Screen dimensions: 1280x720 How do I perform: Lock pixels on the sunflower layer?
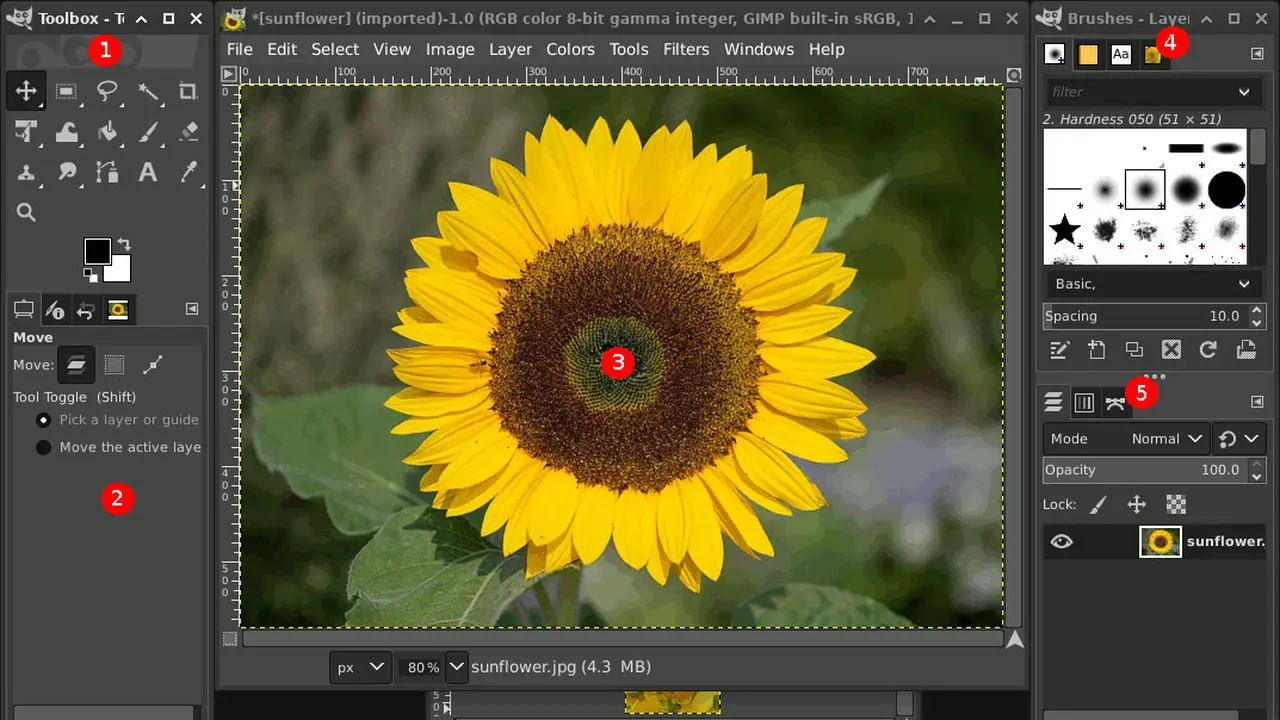point(1097,504)
